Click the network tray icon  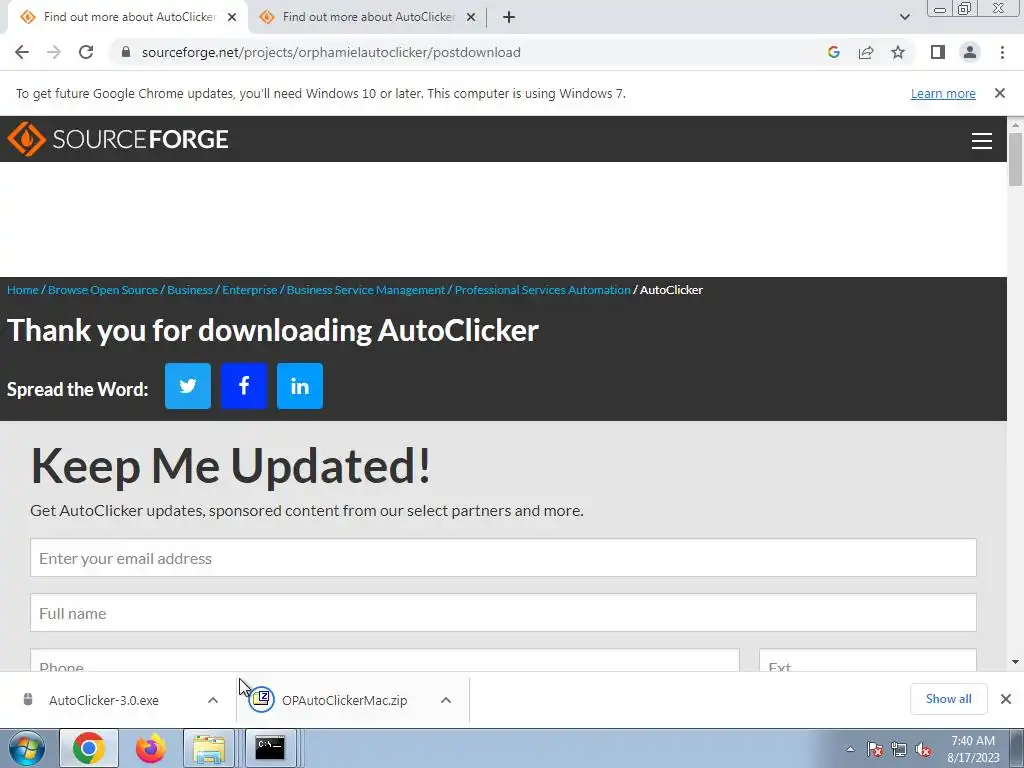coord(899,749)
